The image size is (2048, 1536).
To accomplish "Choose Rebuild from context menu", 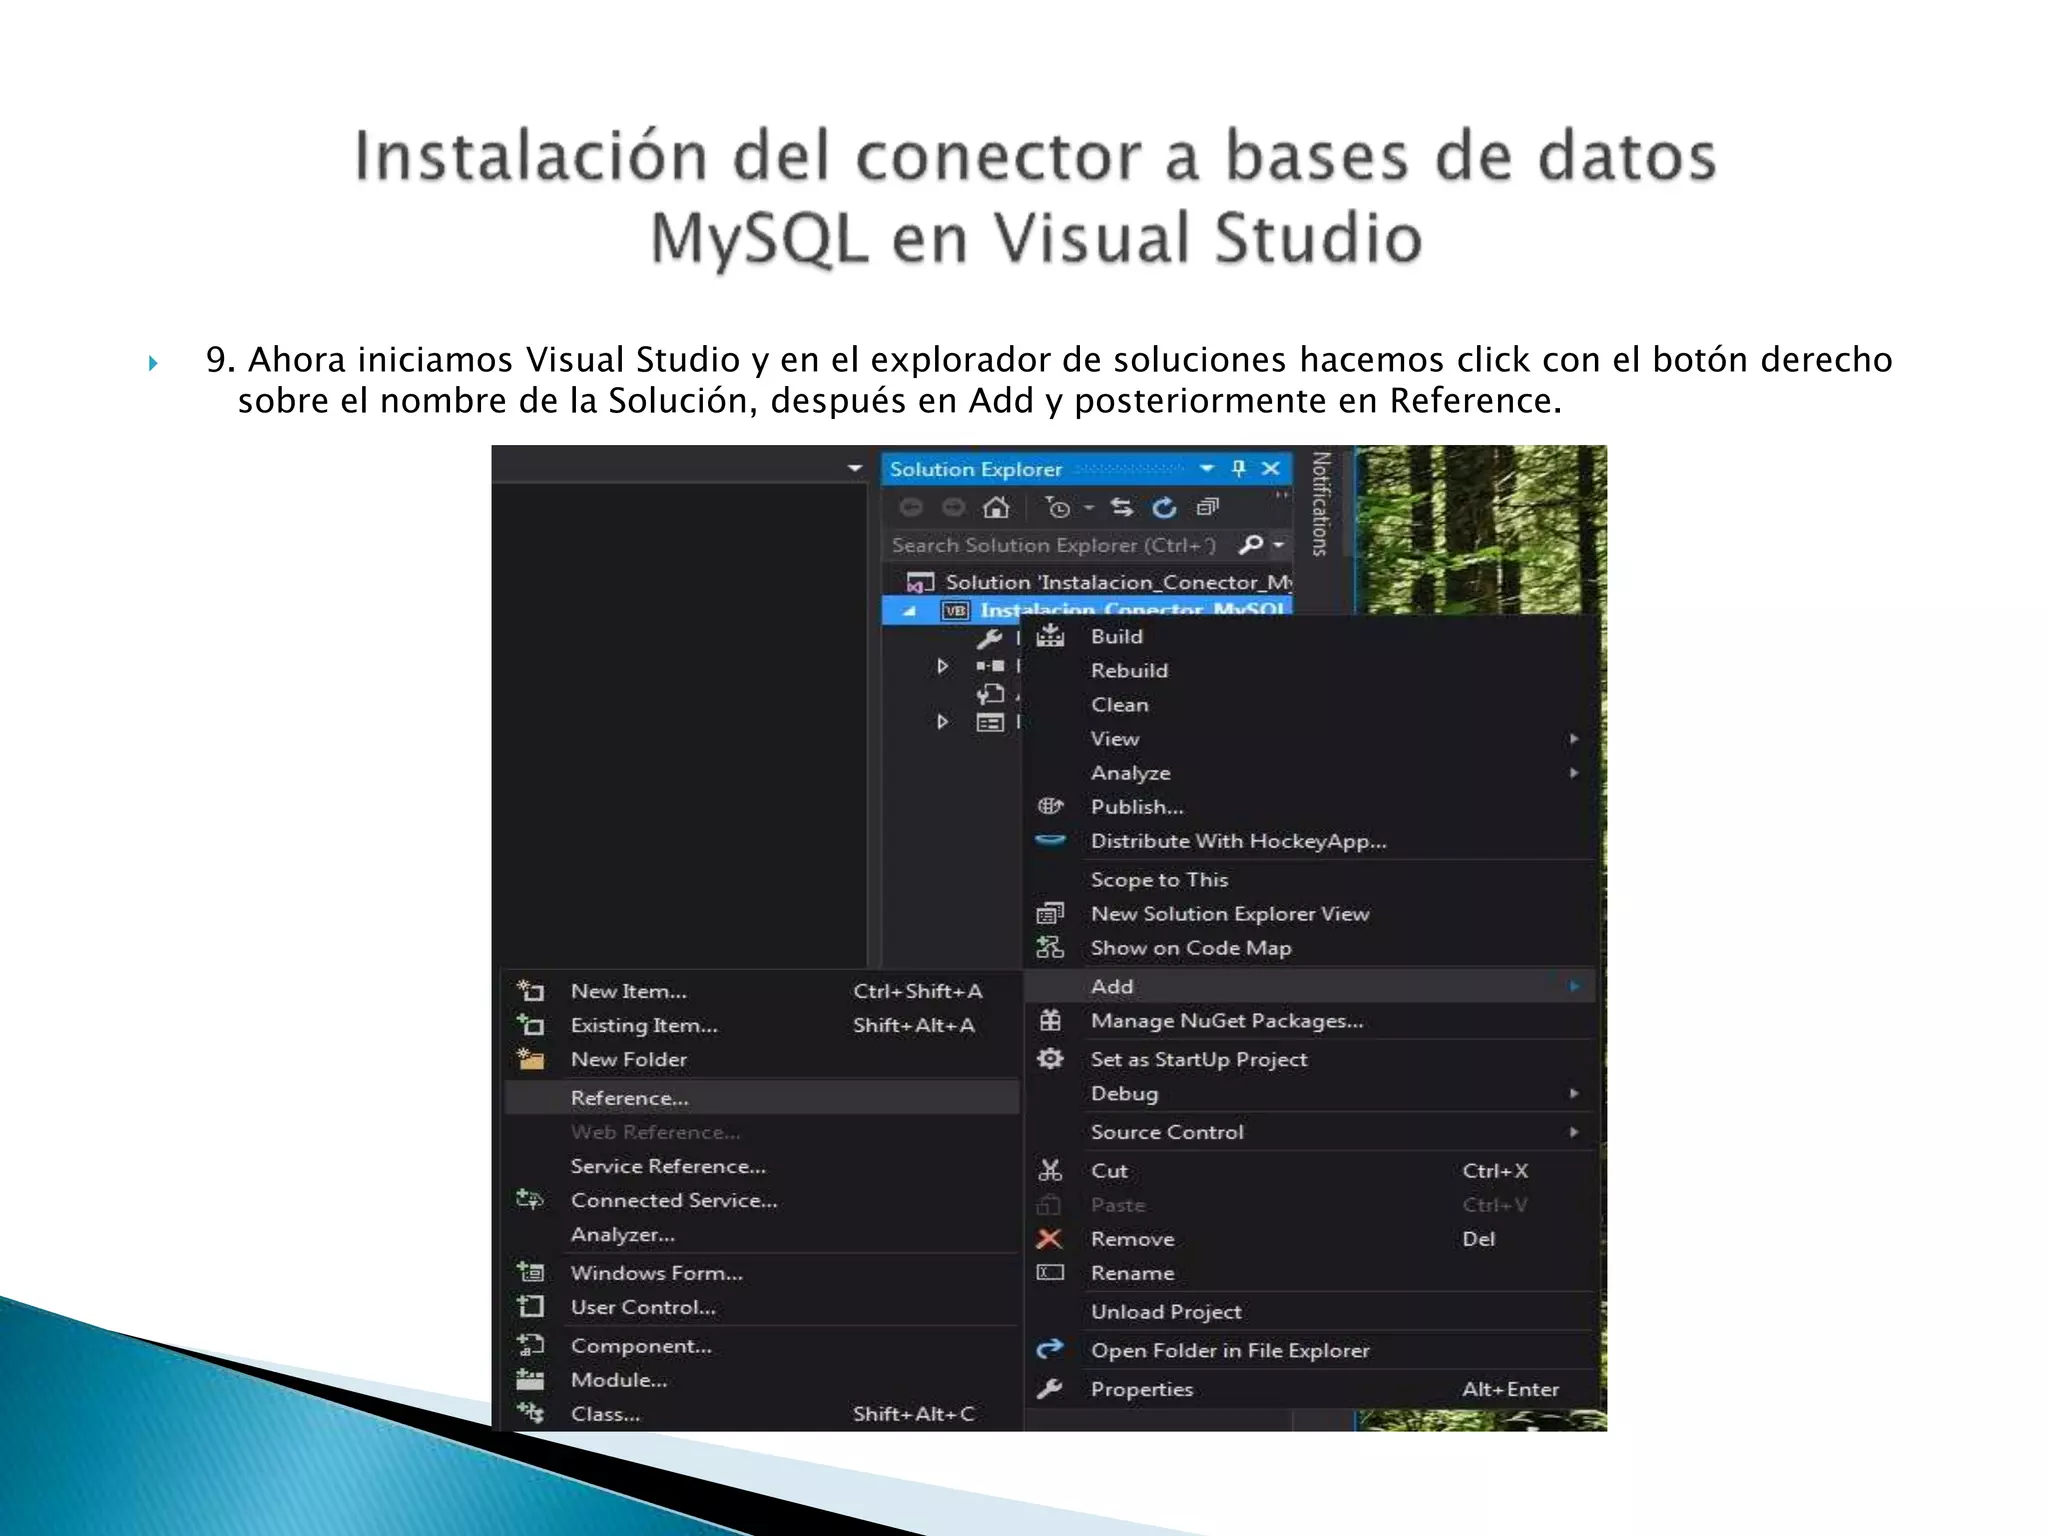I will tap(1310, 670).
